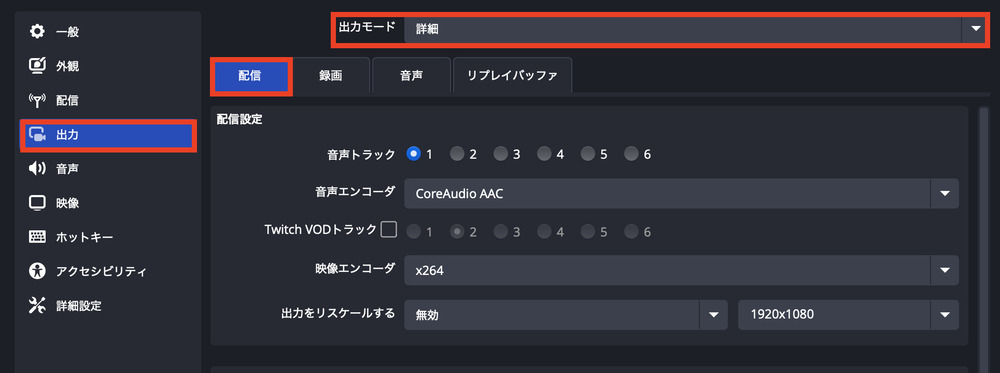The height and width of the screenshot is (373, 1000).
Task: Click the 映像 monitor icon
Action: click(38, 203)
